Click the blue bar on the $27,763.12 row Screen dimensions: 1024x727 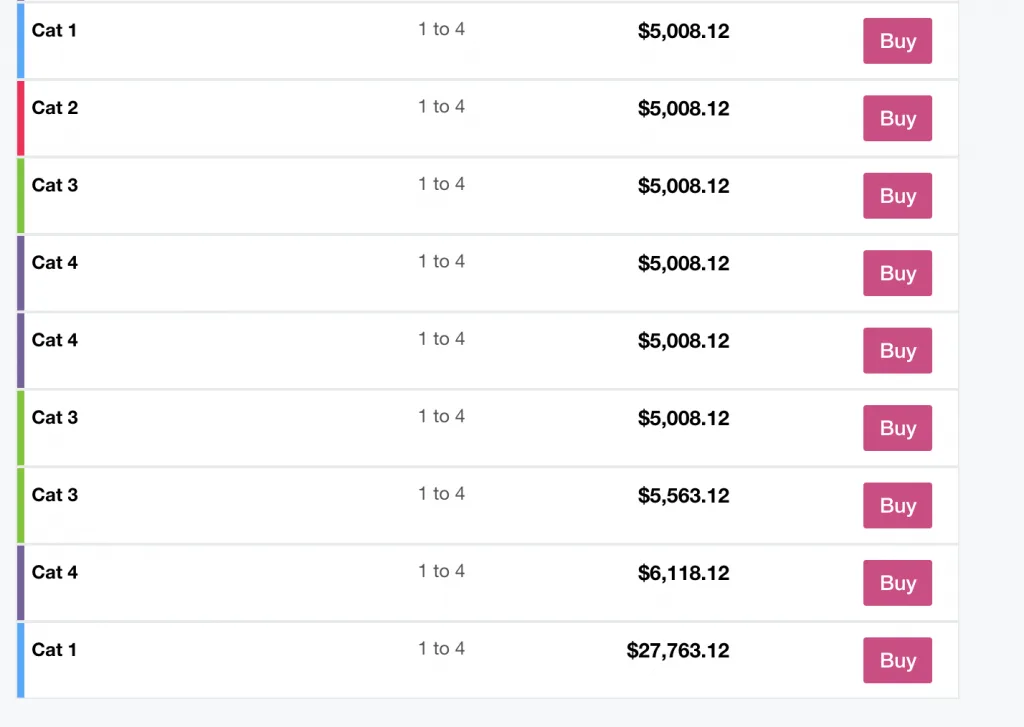pyautogui.click(x=21, y=660)
